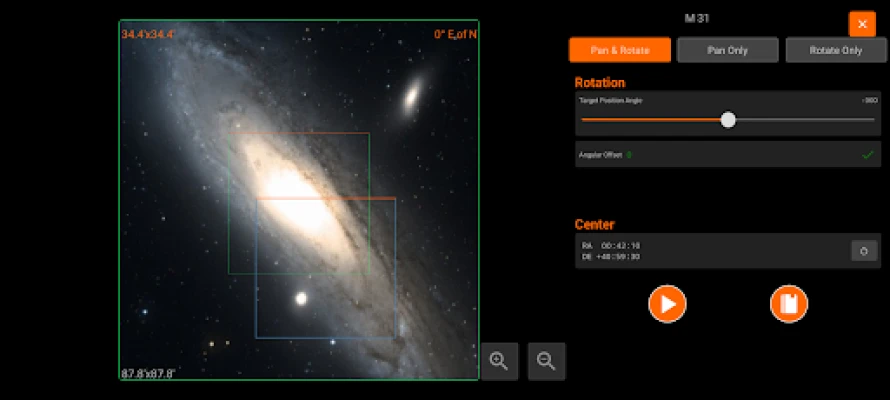The height and width of the screenshot is (400, 890).
Task: Click the small satellite galaxy in the image
Action: [x=412, y=96]
